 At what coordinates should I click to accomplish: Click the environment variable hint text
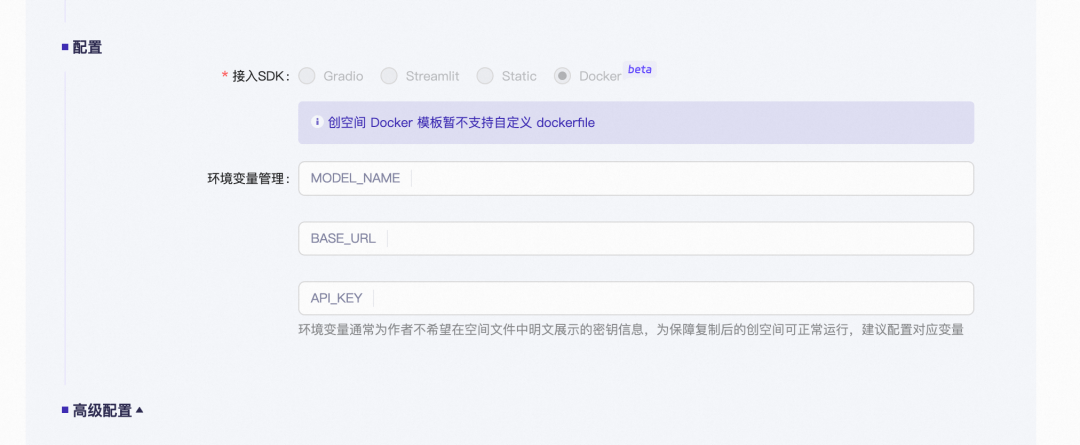[x=630, y=329]
